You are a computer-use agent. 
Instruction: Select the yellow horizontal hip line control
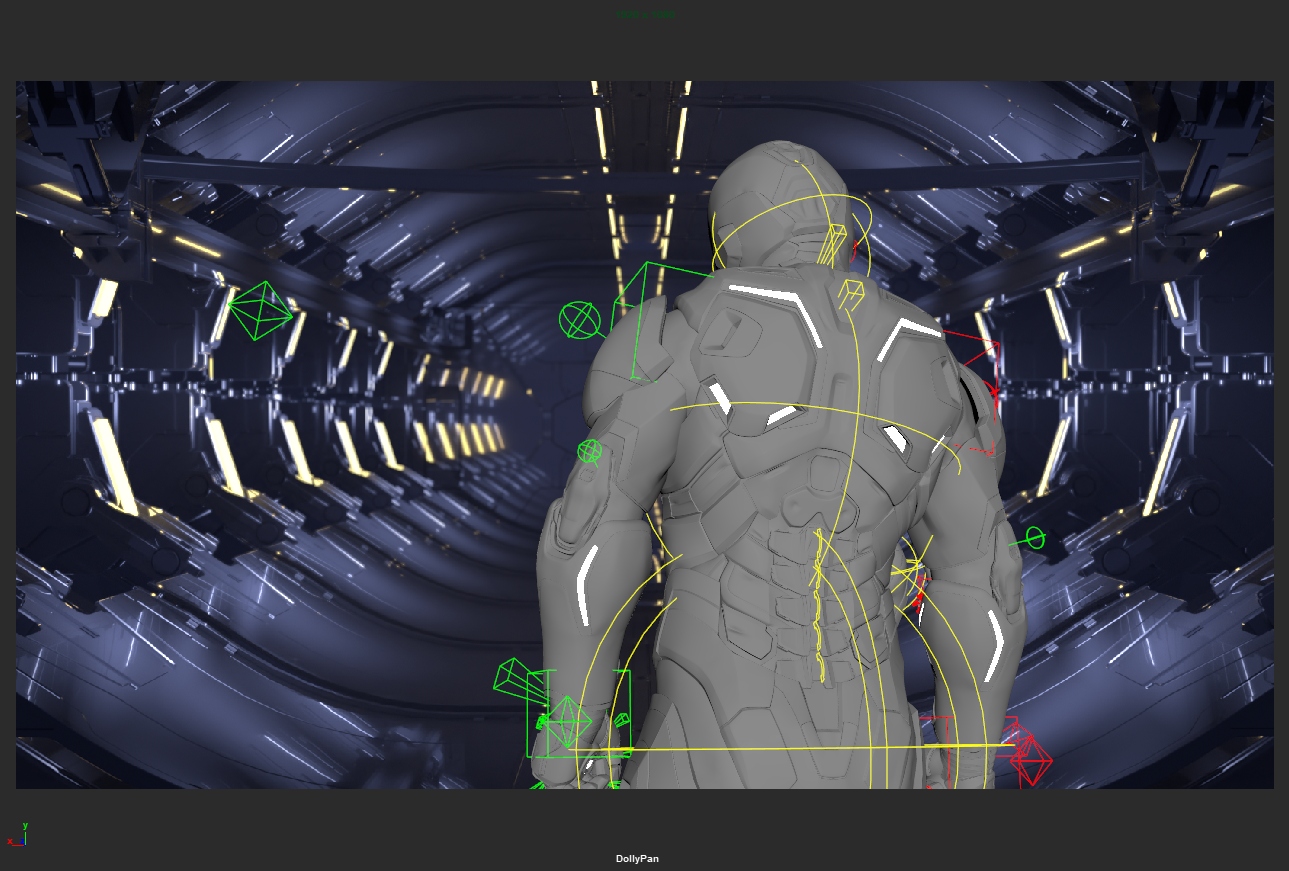click(800, 748)
